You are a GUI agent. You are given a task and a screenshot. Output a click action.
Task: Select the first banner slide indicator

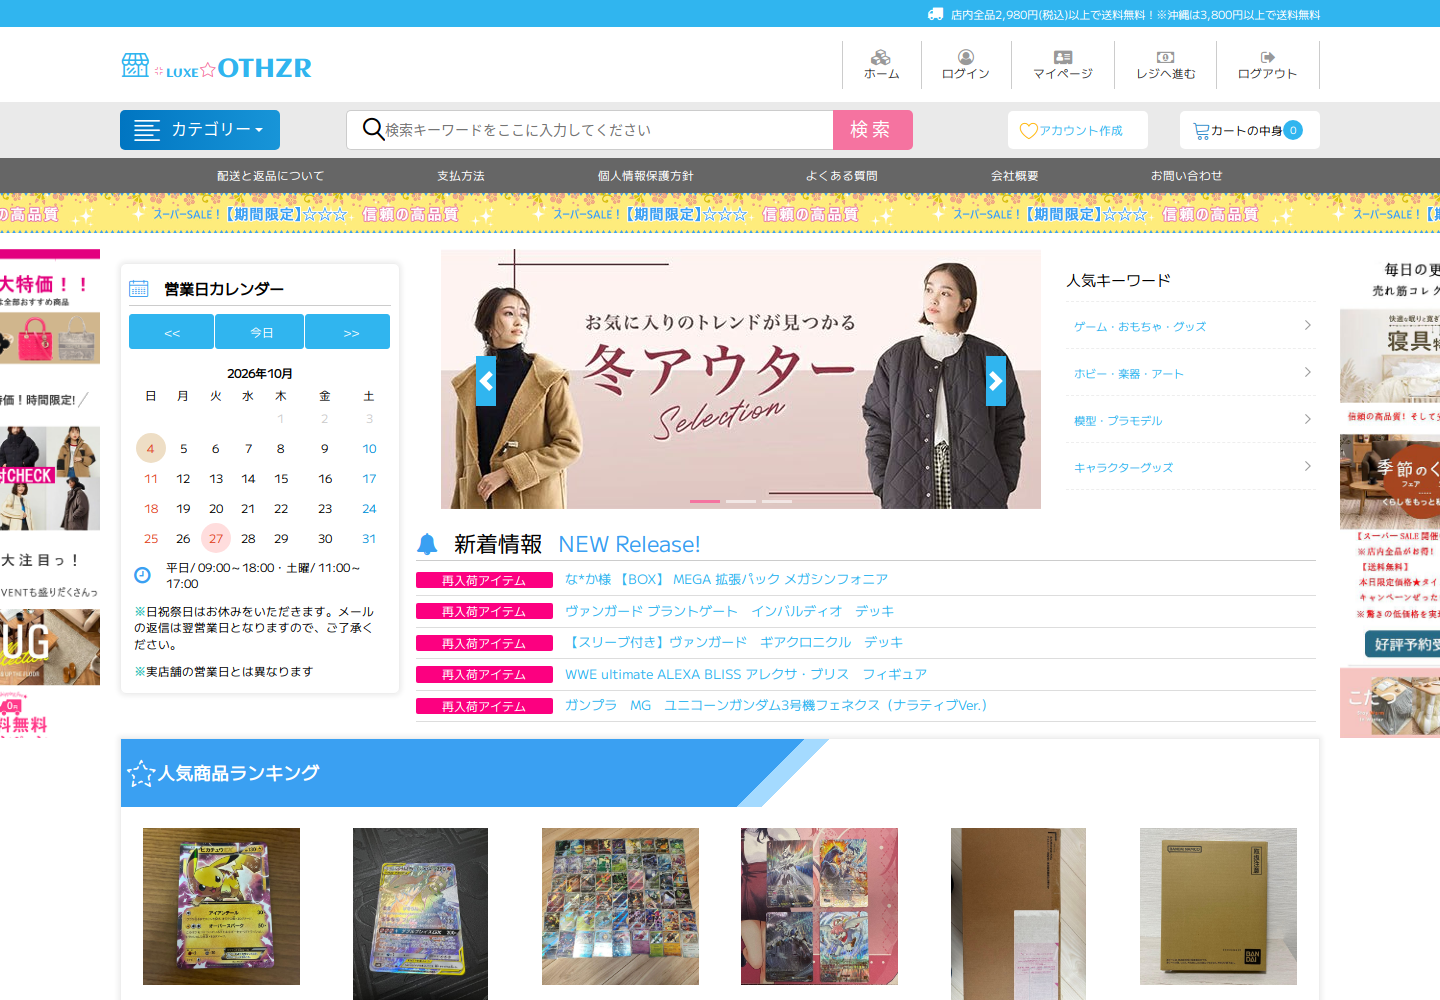[x=705, y=501]
